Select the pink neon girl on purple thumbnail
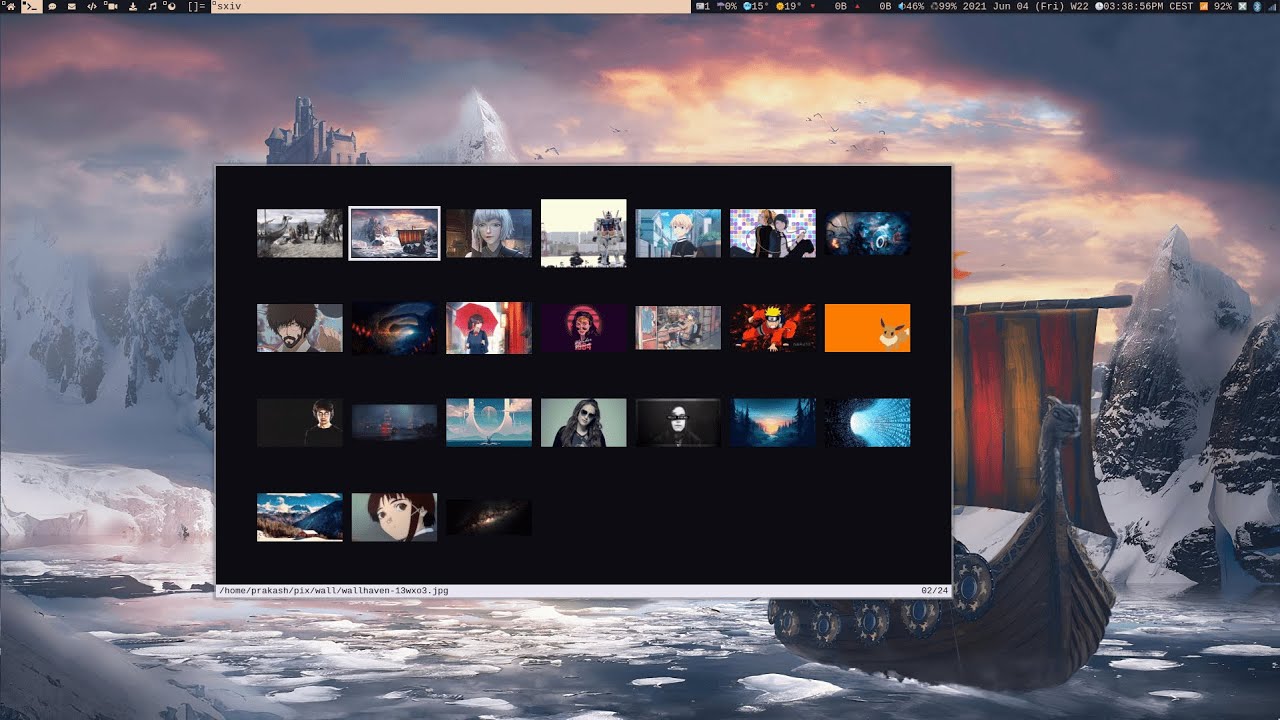Image resolution: width=1280 pixels, height=720 pixels. (x=584, y=328)
